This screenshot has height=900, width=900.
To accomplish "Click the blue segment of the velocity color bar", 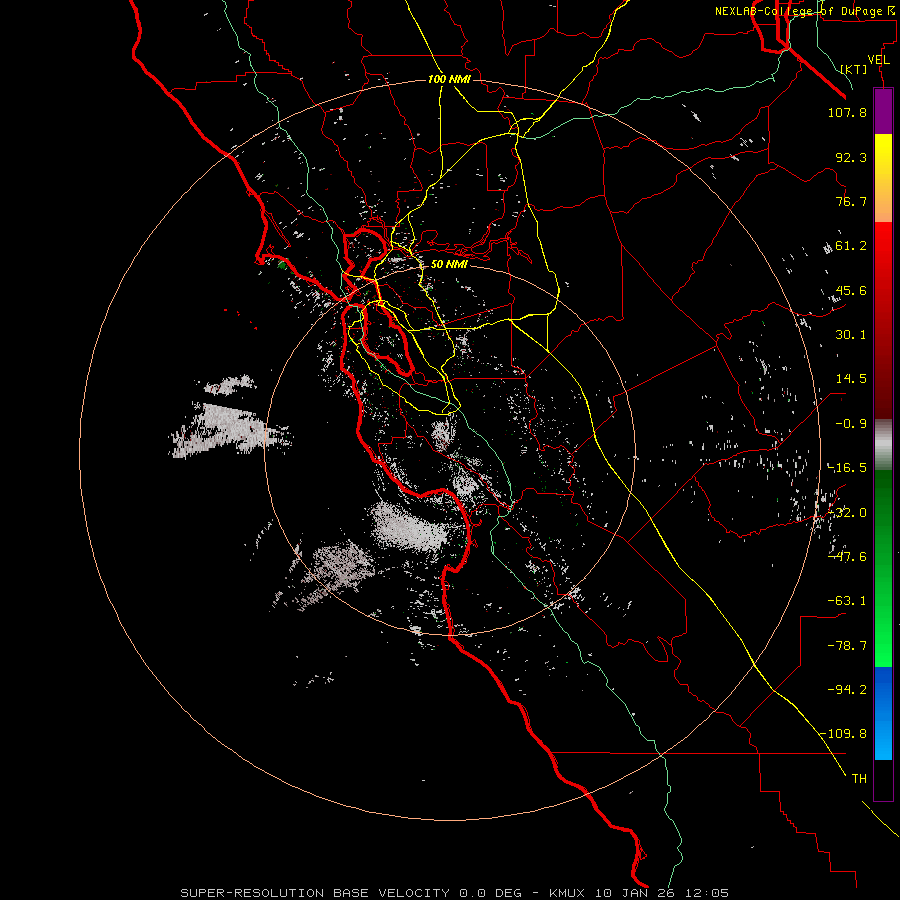I will pyautogui.click(x=883, y=713).
